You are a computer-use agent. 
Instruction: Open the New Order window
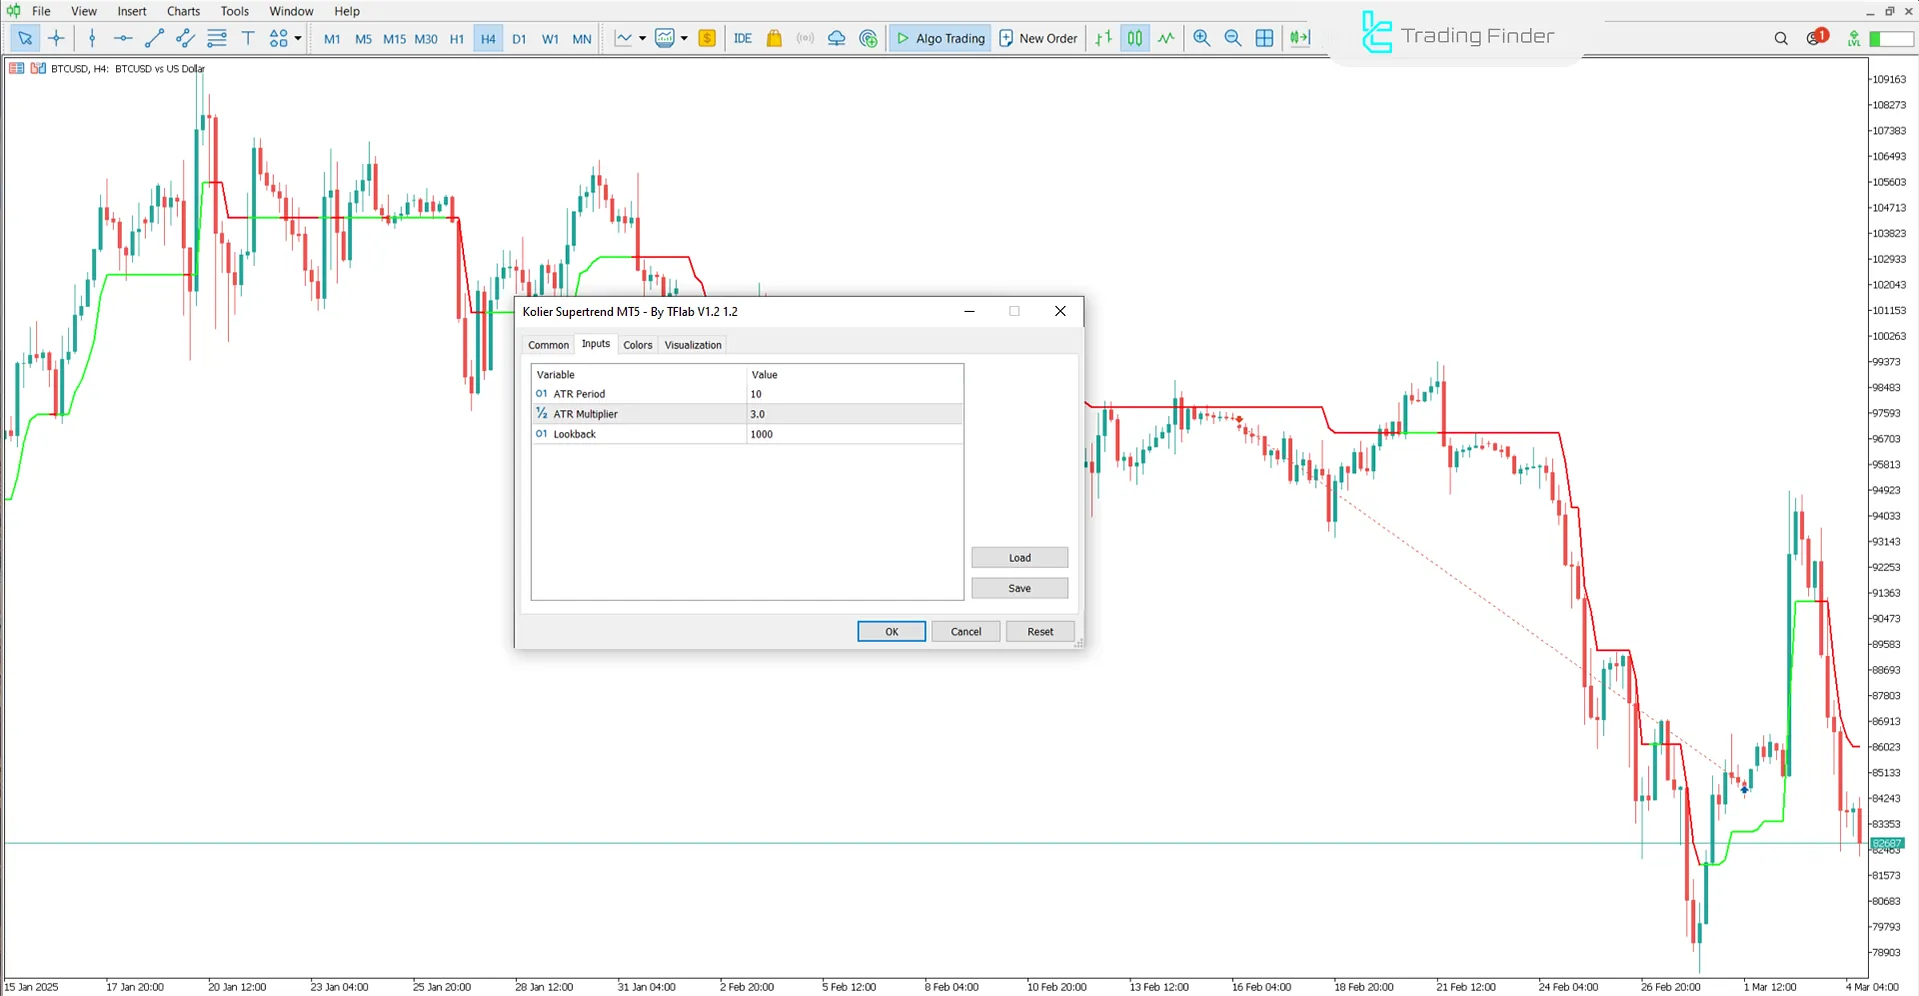(x=1038, y=38)
